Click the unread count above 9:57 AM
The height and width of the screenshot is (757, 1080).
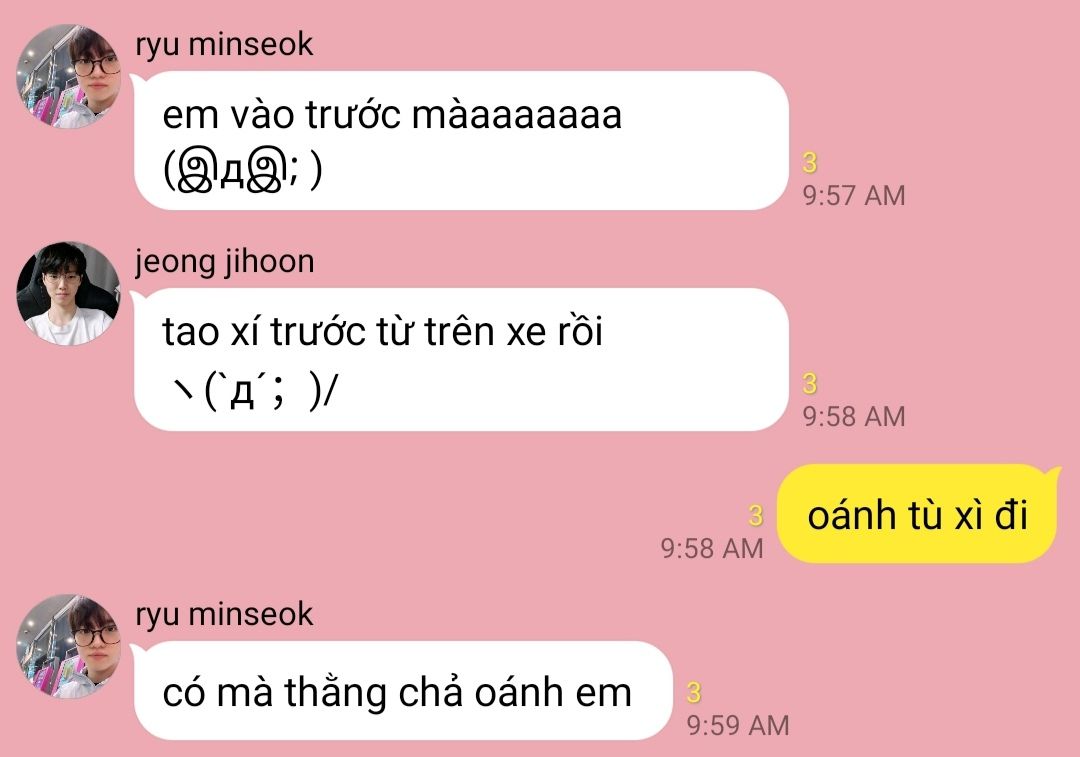point(810,163)
